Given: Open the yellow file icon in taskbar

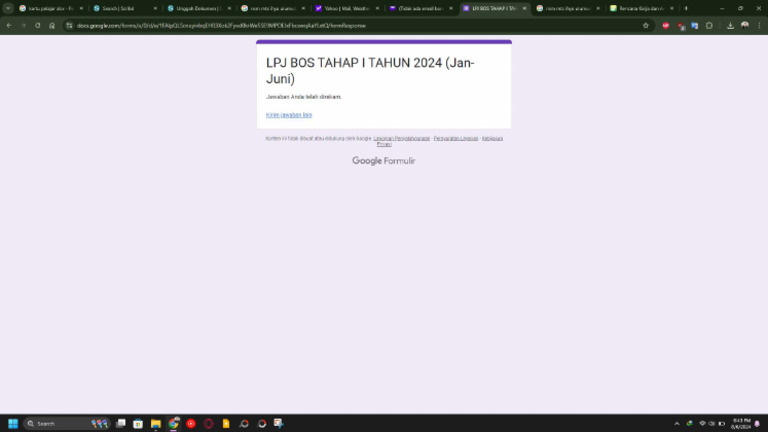Looking at the screenshot, I should coord(226,423).
